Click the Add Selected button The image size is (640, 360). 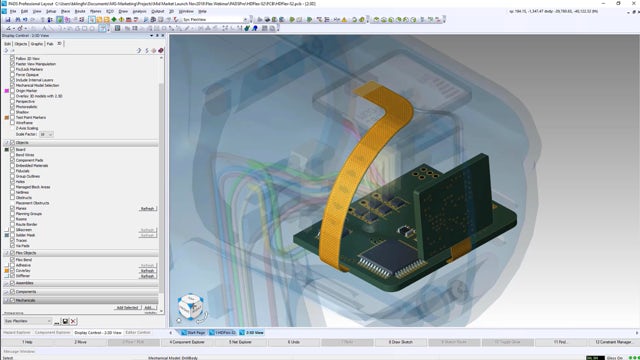coord(127,307)
